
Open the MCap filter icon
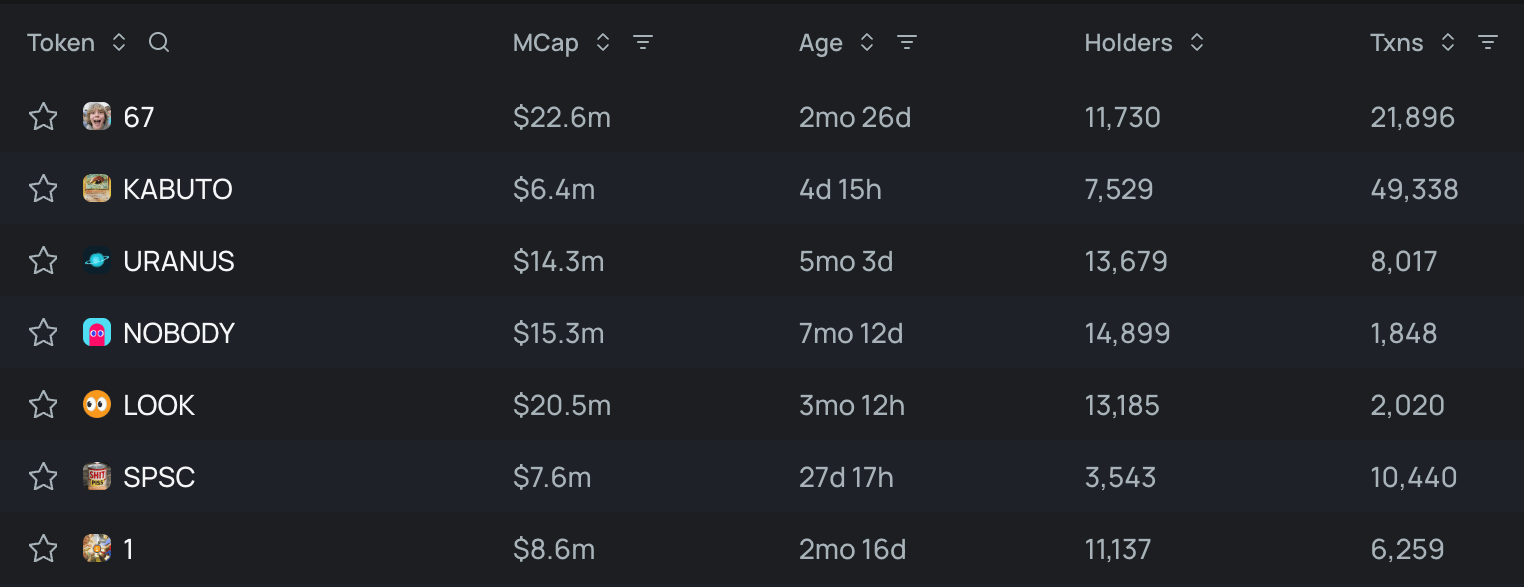(x=643, y=43)
